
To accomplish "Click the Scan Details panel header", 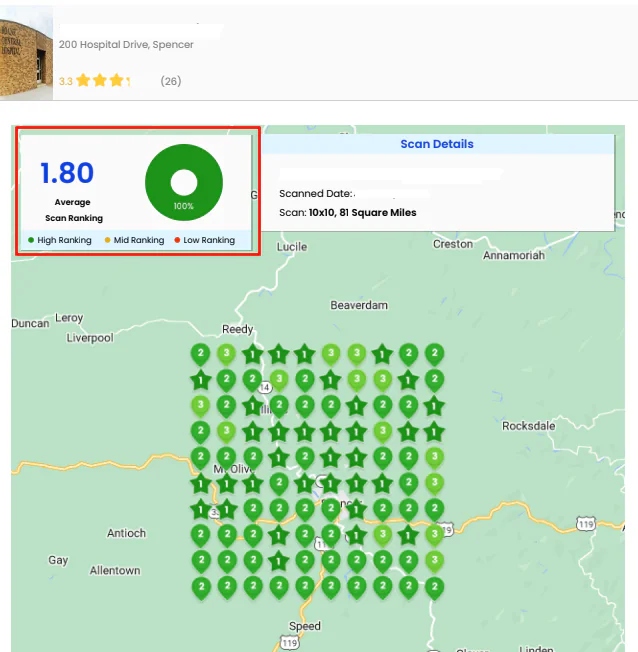I will coord(437,144).
